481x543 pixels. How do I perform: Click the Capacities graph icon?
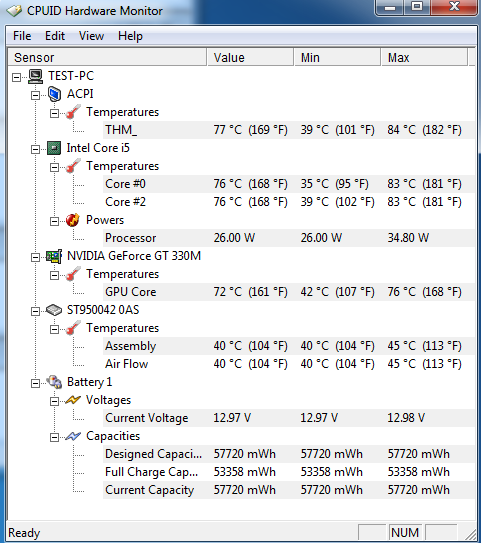(73, 436)
